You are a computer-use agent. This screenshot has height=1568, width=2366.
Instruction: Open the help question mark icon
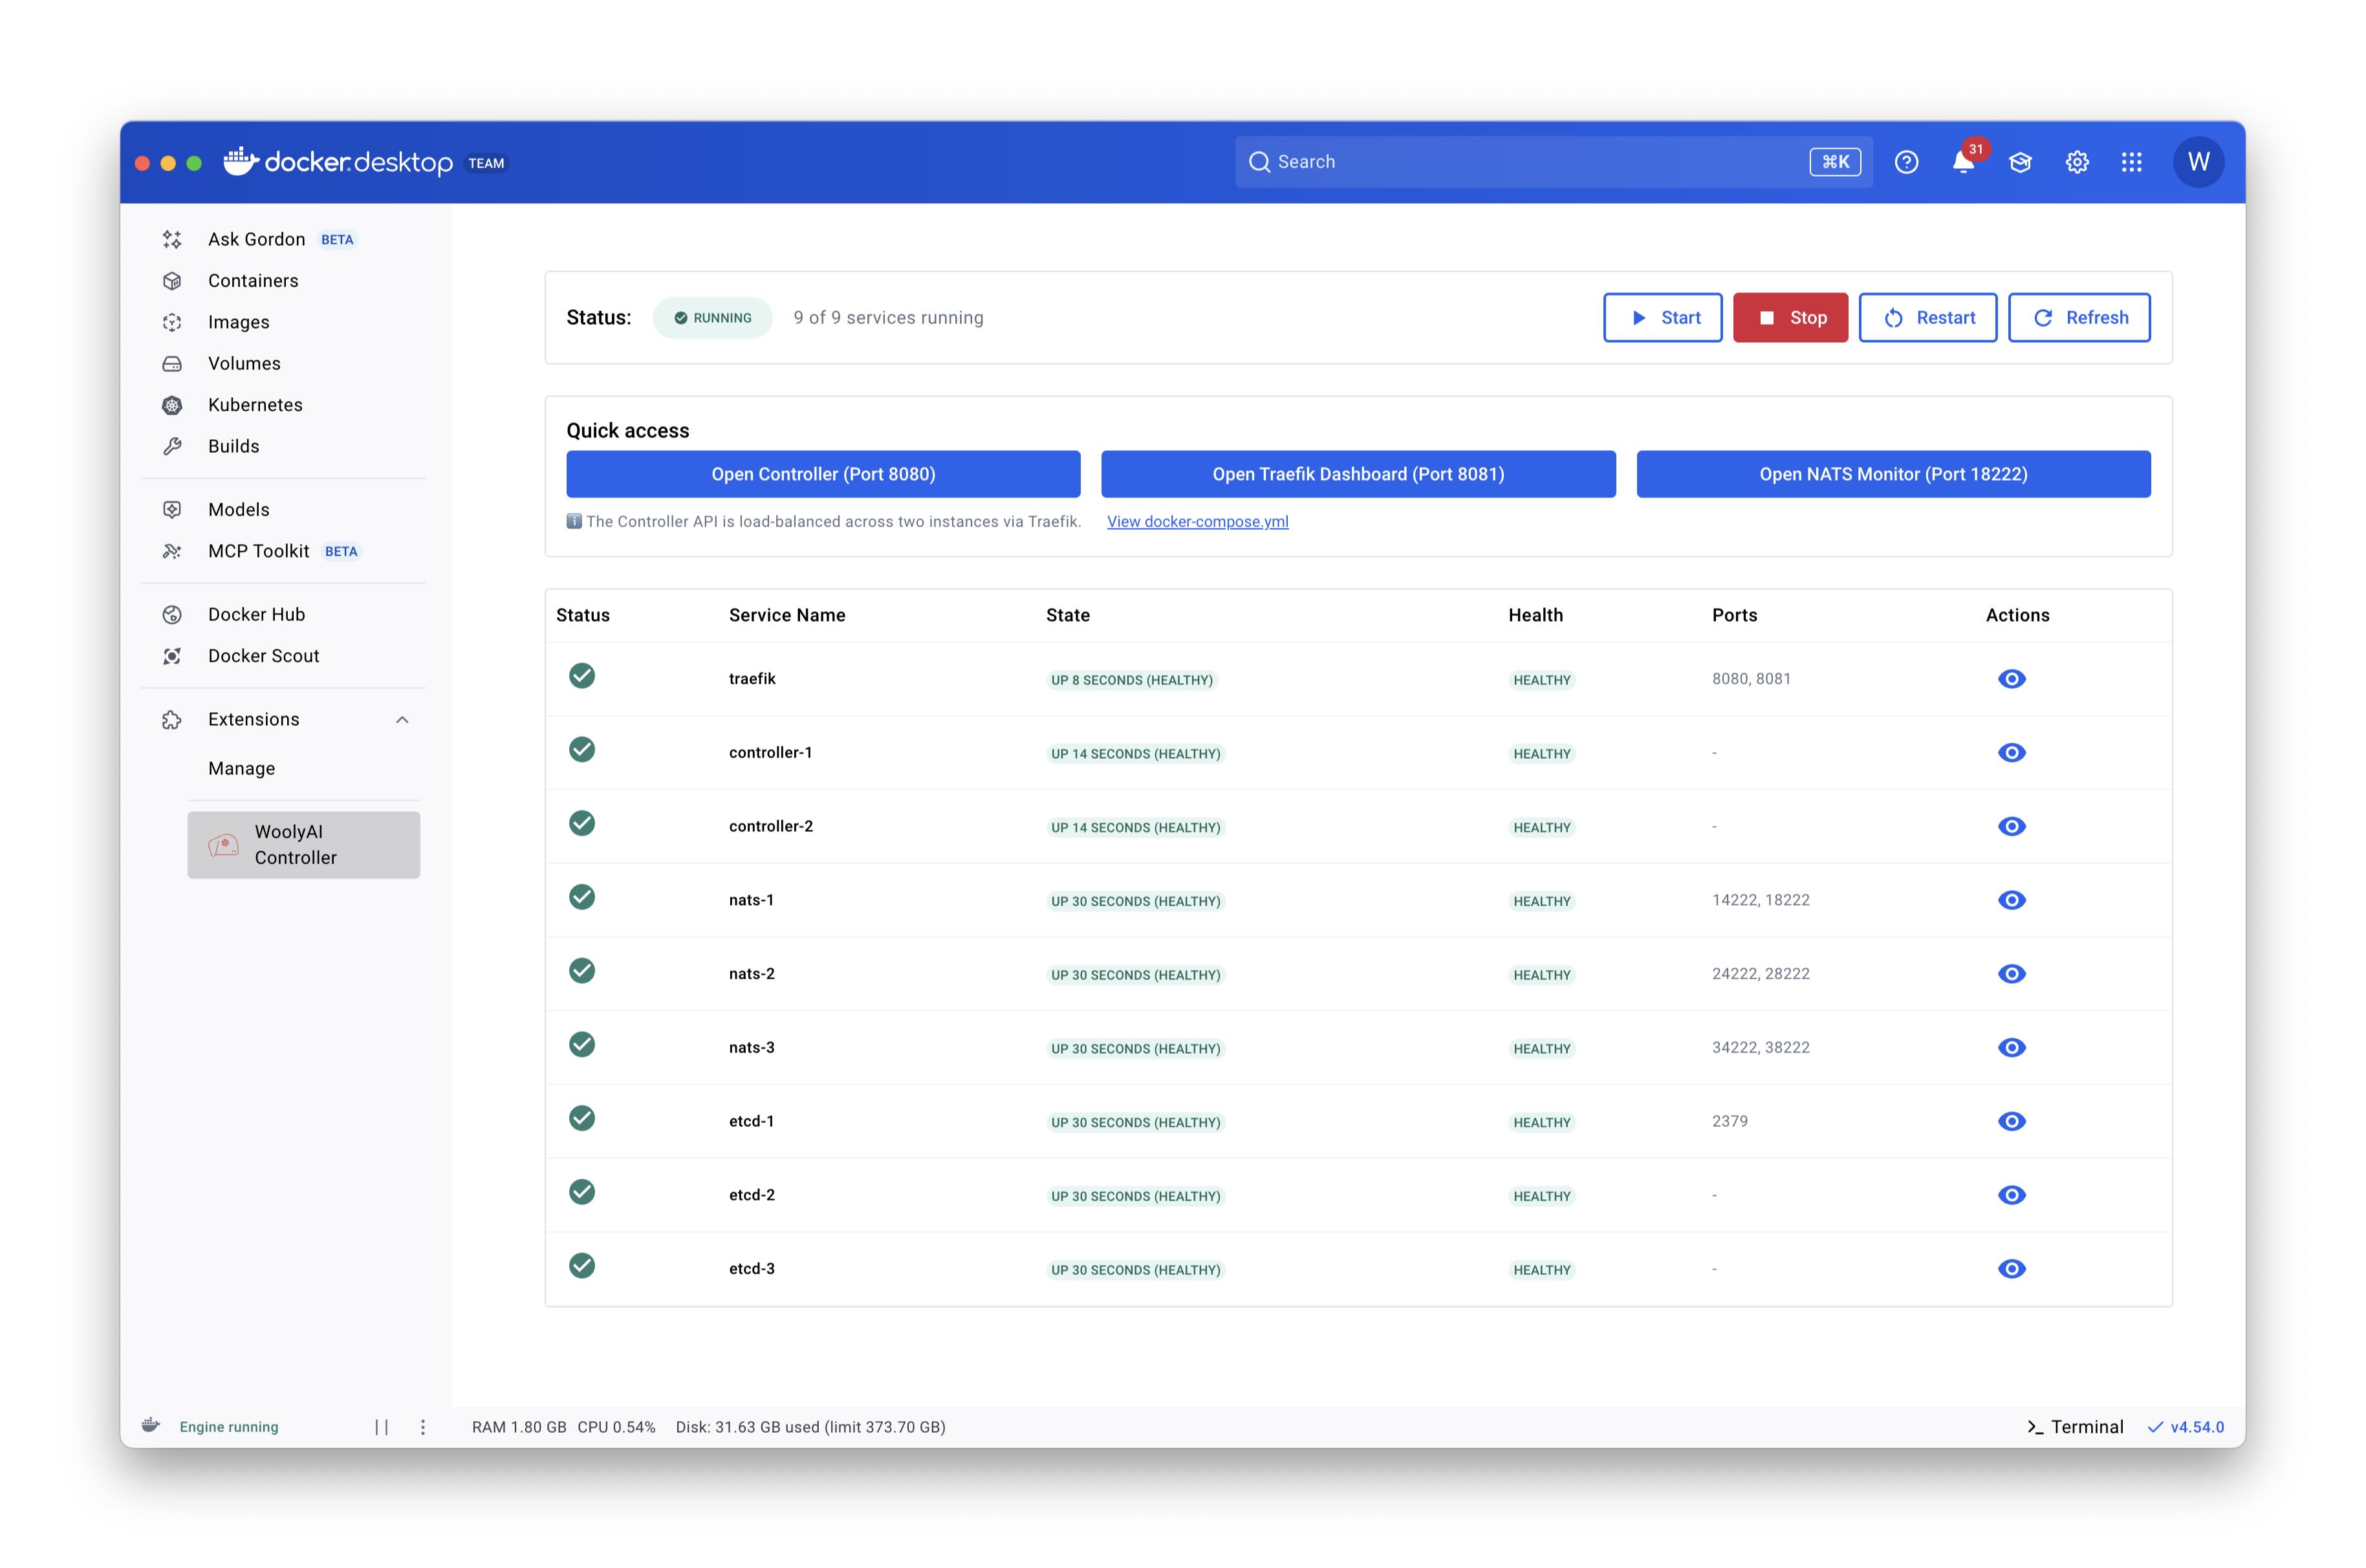1907,161
